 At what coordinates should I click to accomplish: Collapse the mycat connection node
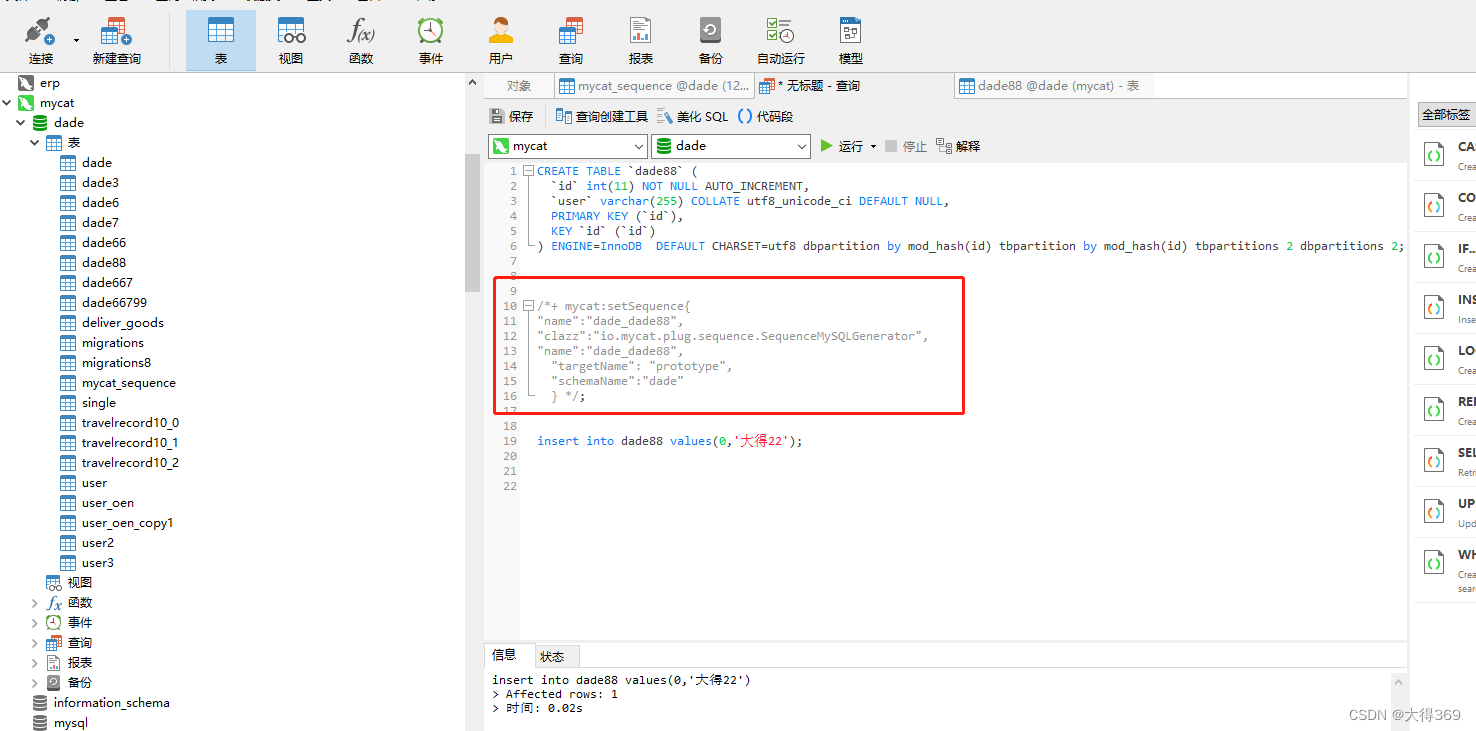[7, 103]
